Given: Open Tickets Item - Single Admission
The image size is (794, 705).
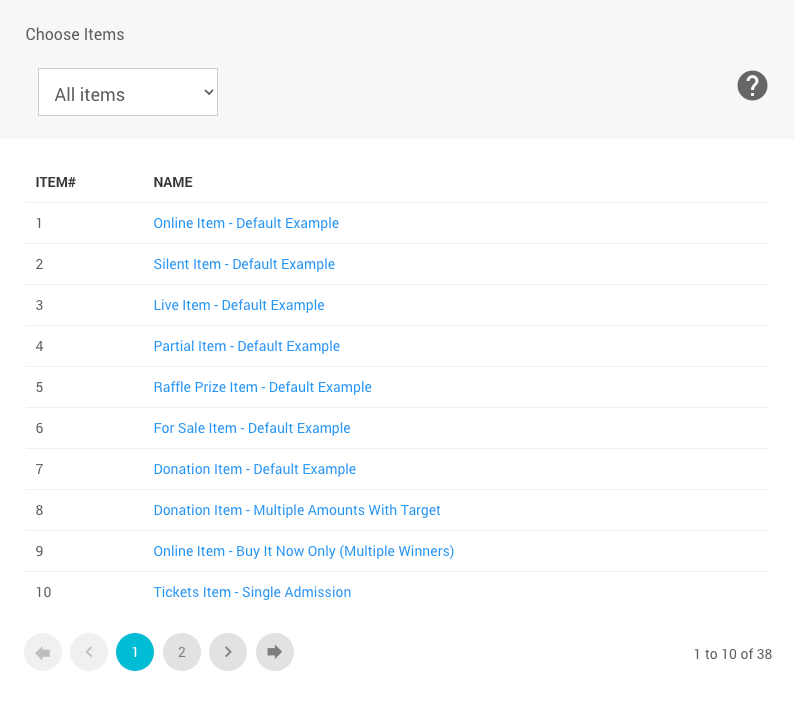Looking at the screenshot, I should click(x=252, y=592).
